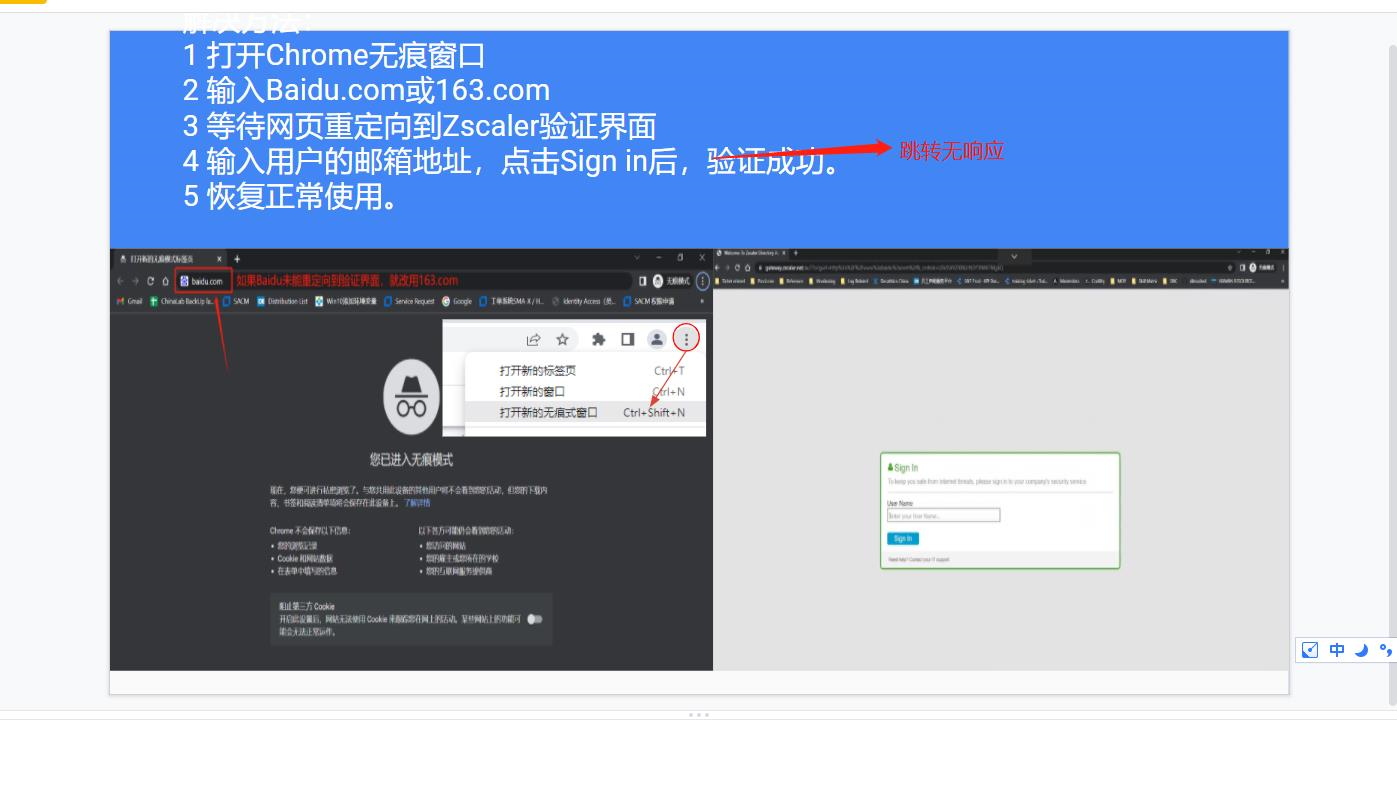Open the Skill Matrix bookmark folder
The image size is (1397, 788).
tap(1143, 281)
